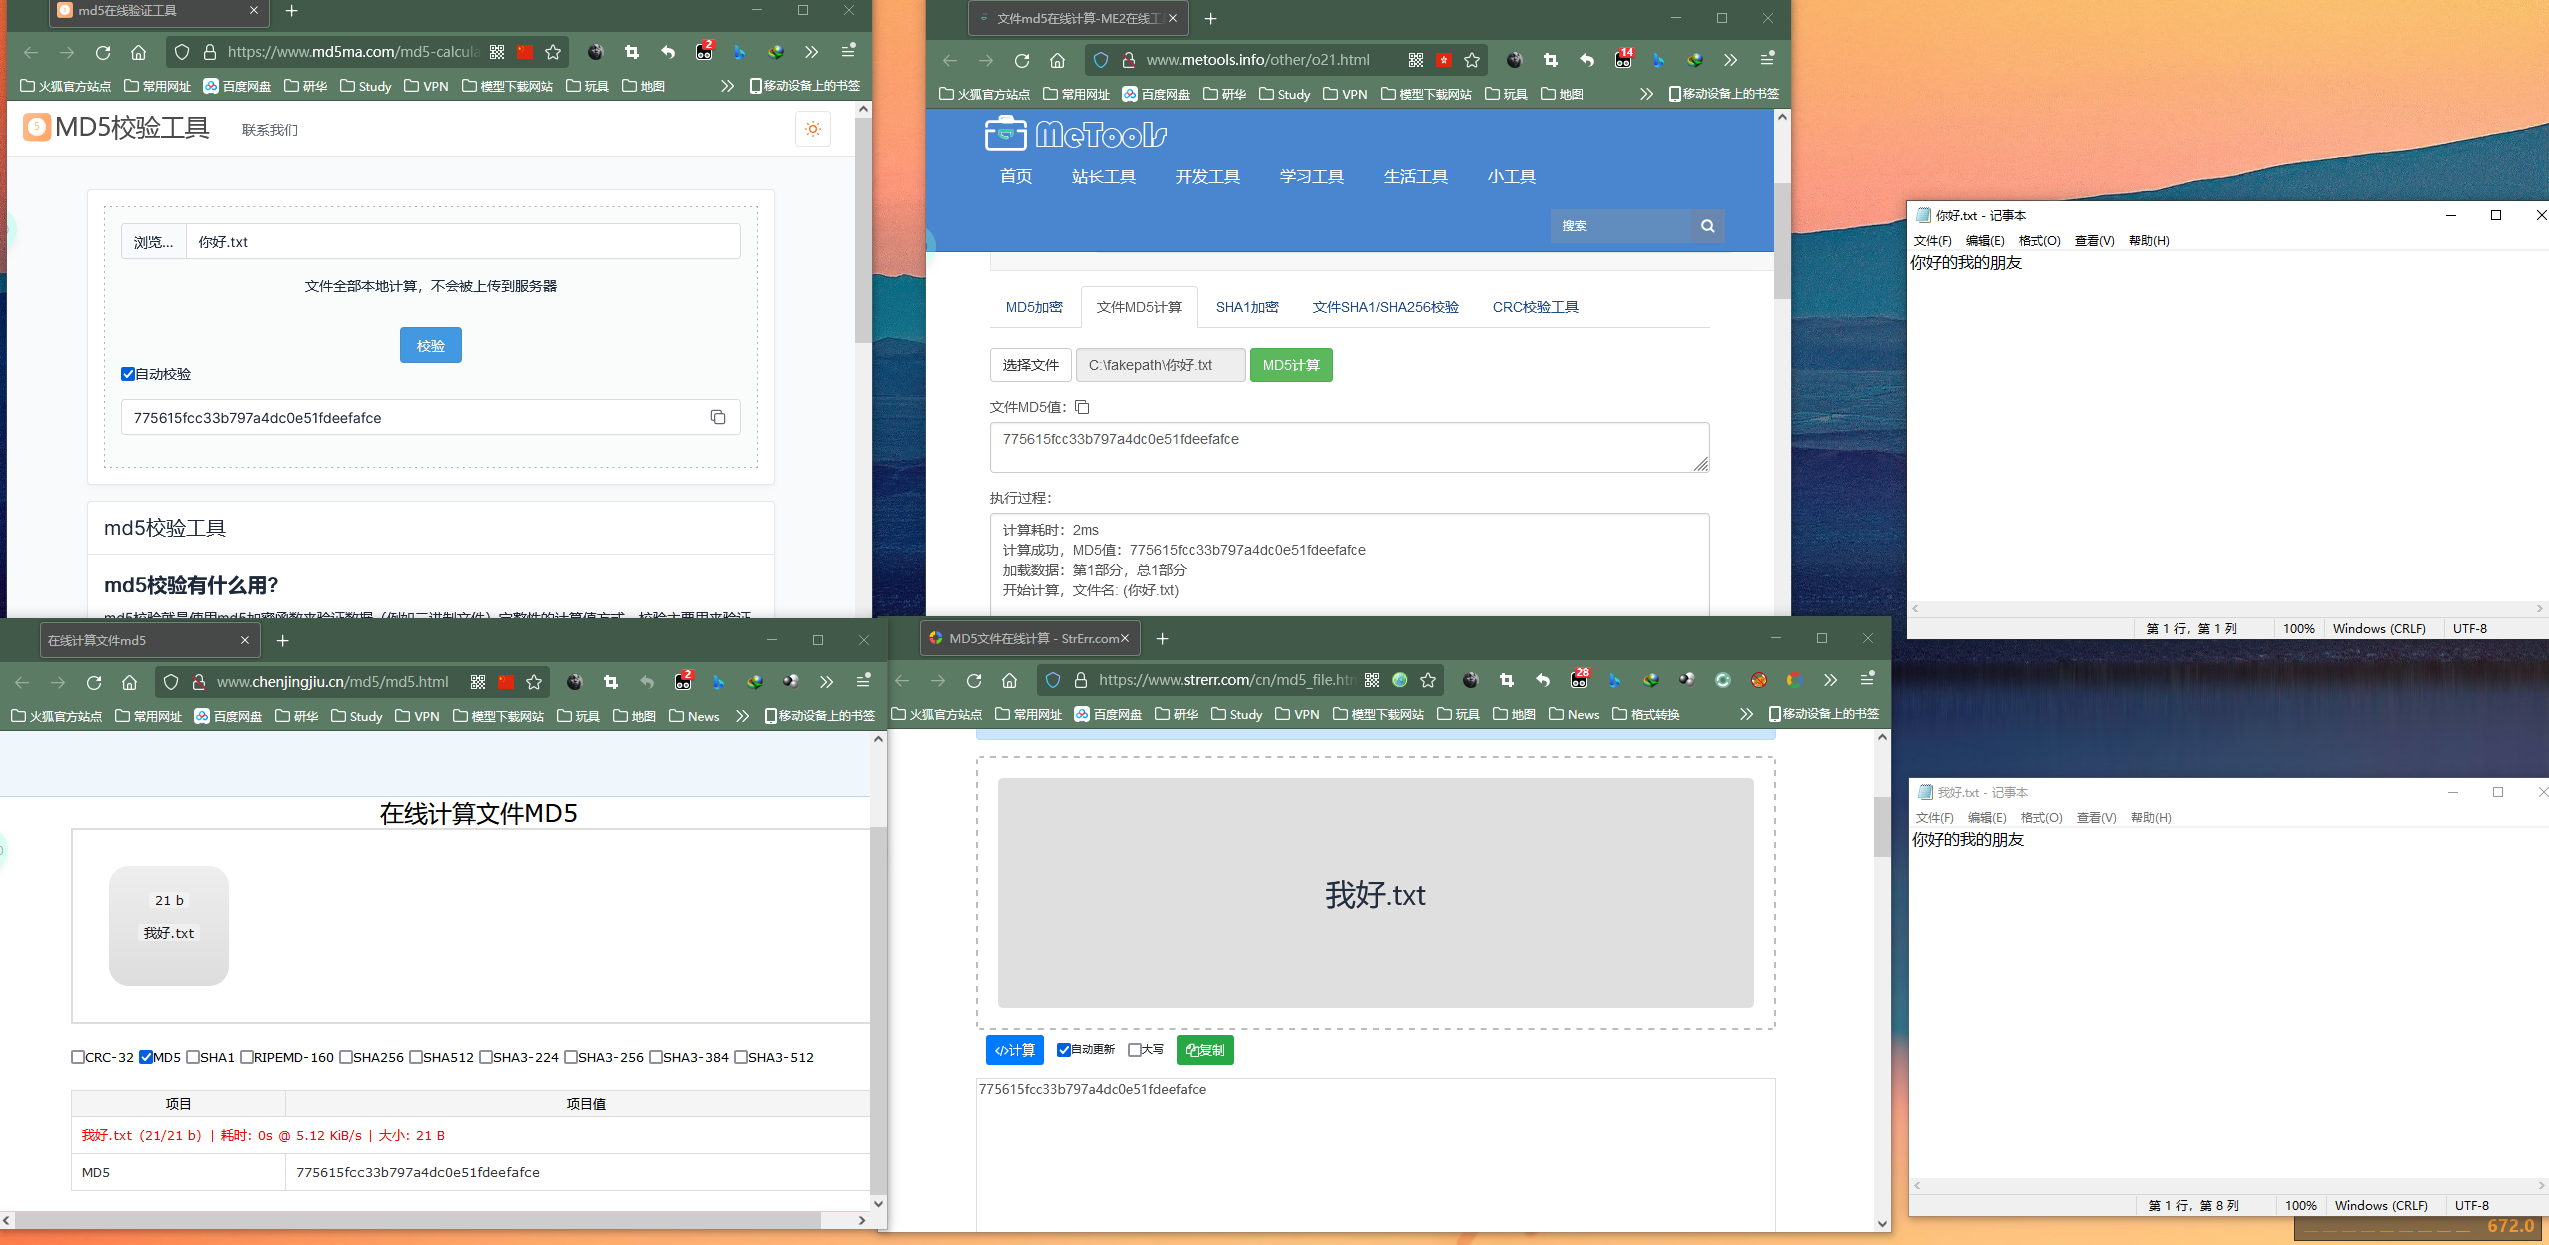The width and height of the screenshot is (2549, 1245).
Task: Click the 文件MD5计算 tab on MeTools
Action: coord(1136,307)
